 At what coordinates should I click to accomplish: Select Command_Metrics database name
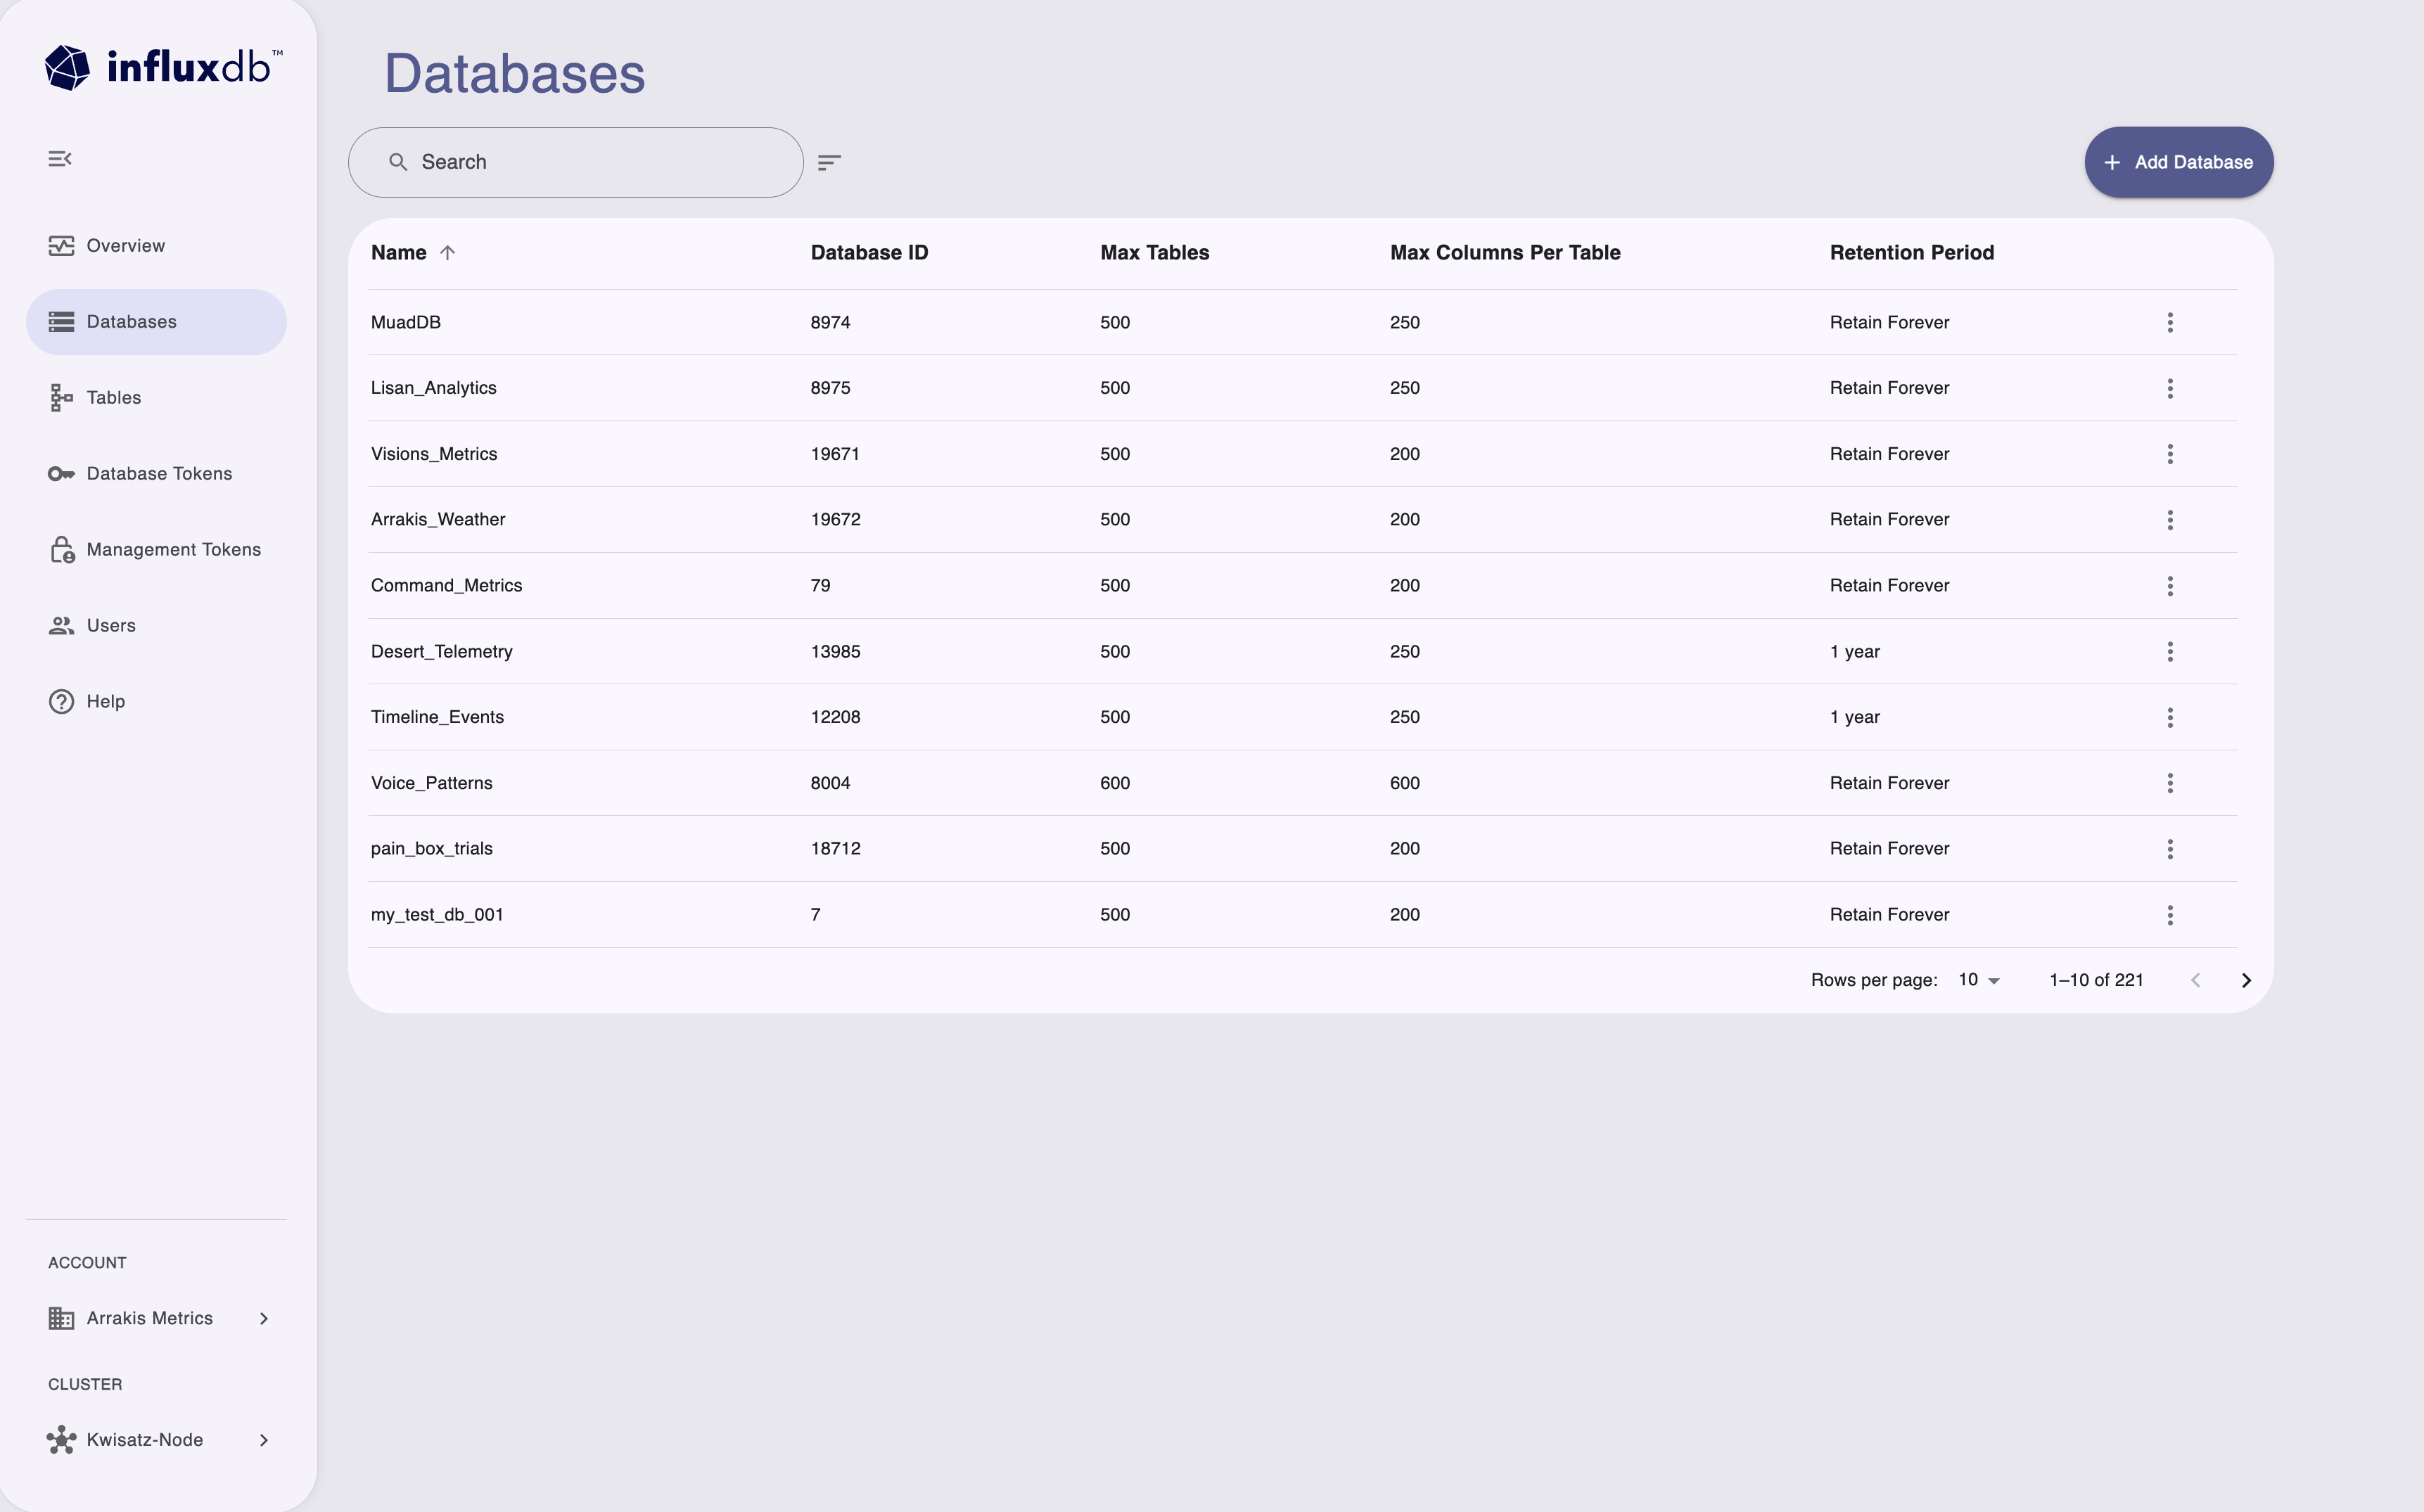point(446,586)
